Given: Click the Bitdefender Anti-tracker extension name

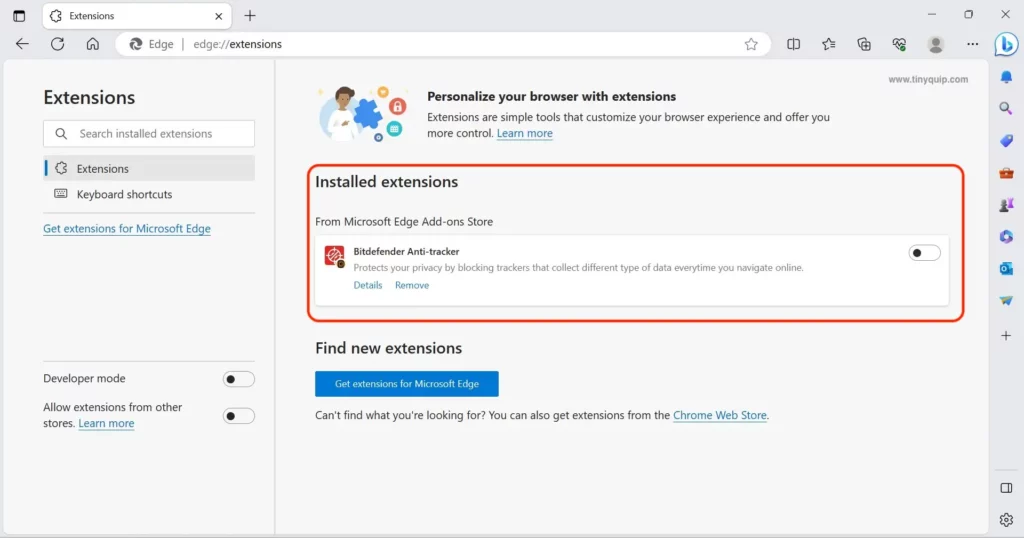Looking at the screenshot, I should point(406,251).
